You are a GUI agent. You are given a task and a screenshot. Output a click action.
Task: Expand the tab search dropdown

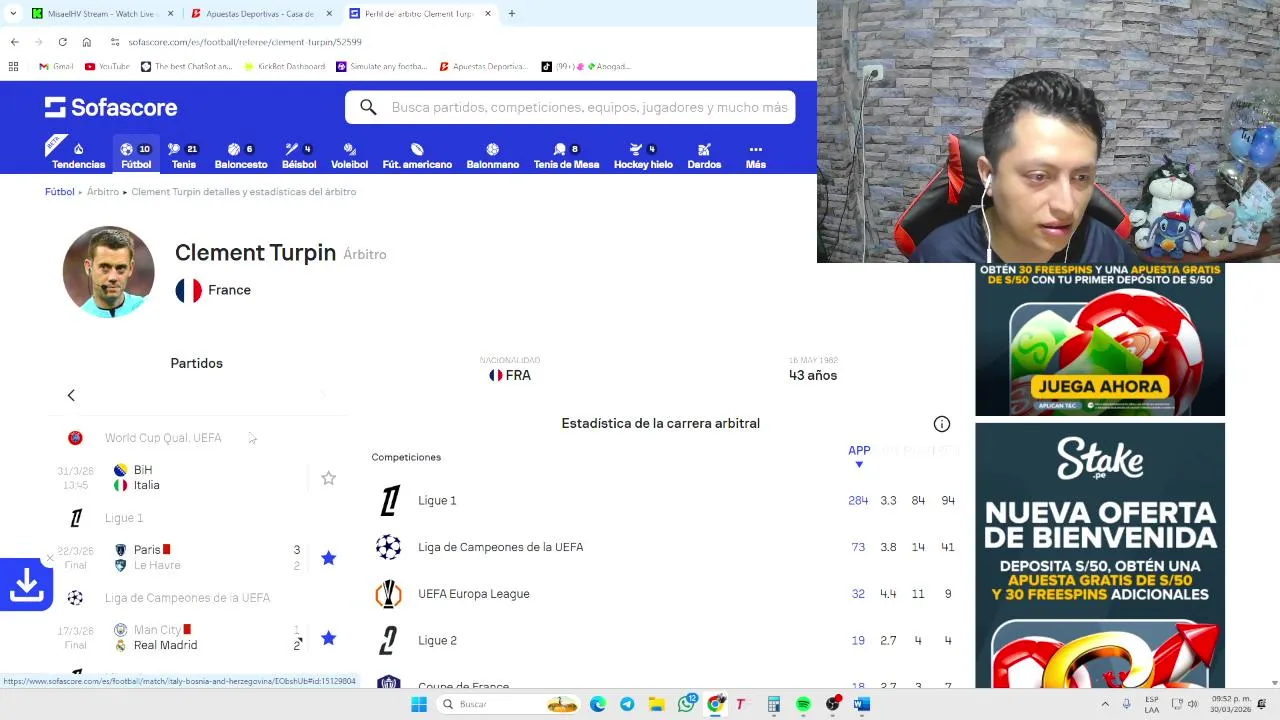(x=12, y=14)
